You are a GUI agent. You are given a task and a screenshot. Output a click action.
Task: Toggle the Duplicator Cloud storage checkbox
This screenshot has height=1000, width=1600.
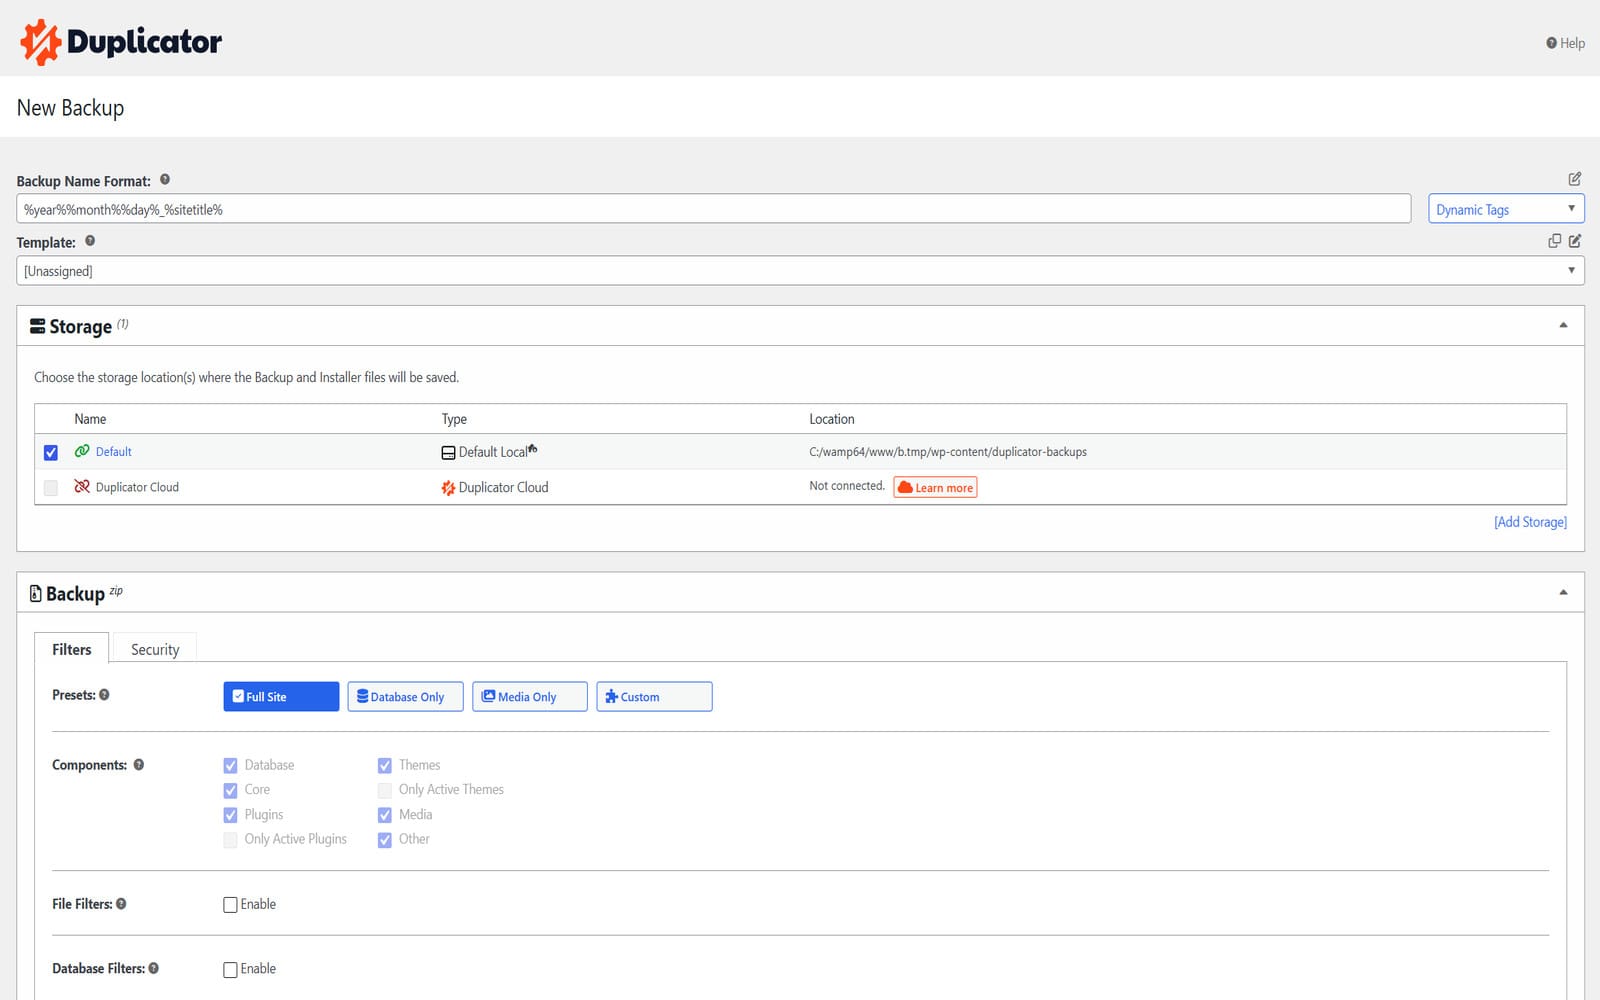[51, 488]
